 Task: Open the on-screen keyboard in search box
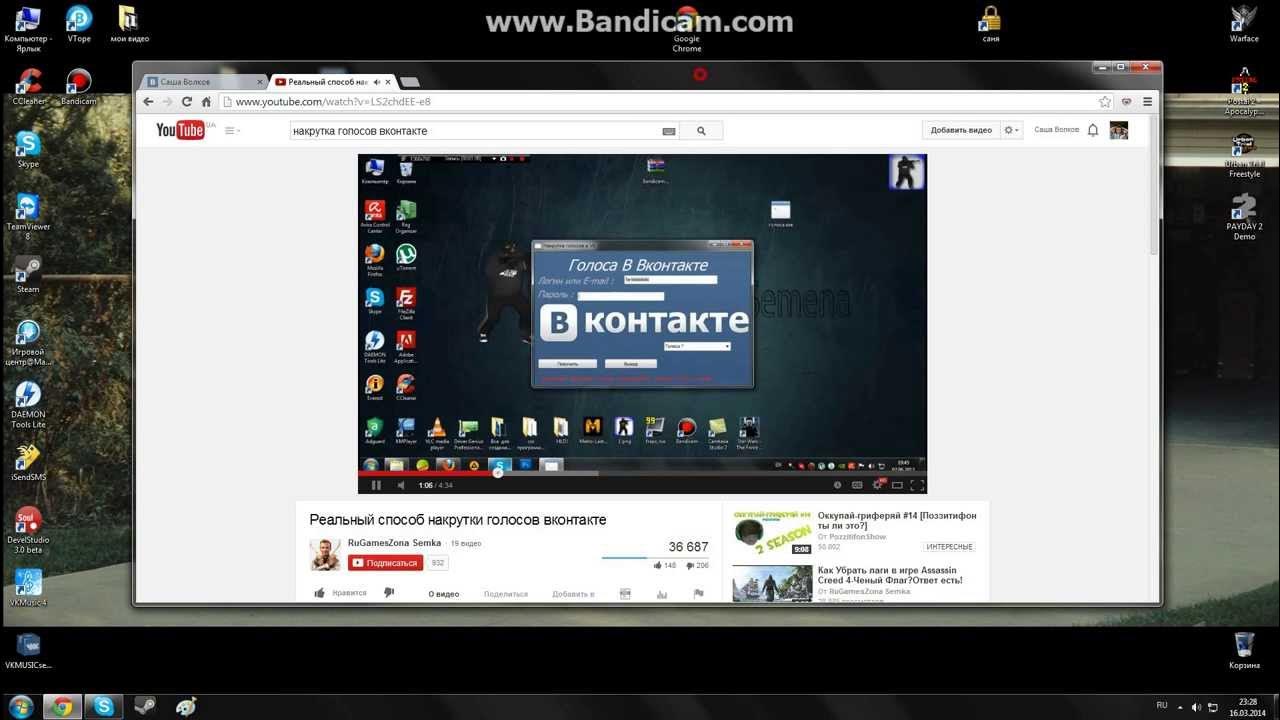point(669,131)
